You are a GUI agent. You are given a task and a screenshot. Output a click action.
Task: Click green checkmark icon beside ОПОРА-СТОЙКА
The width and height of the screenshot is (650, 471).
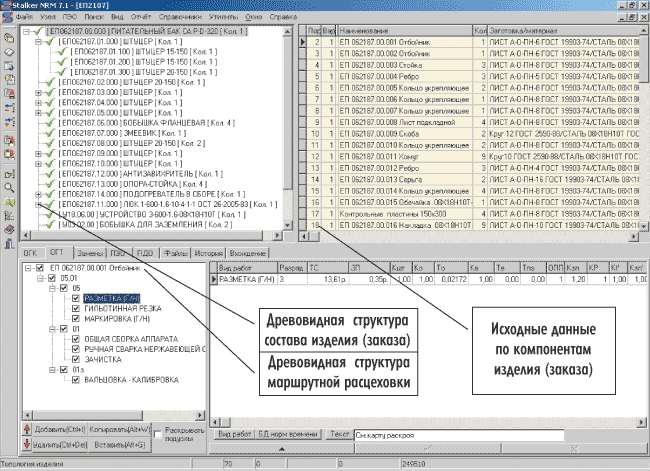pos(51,183)
